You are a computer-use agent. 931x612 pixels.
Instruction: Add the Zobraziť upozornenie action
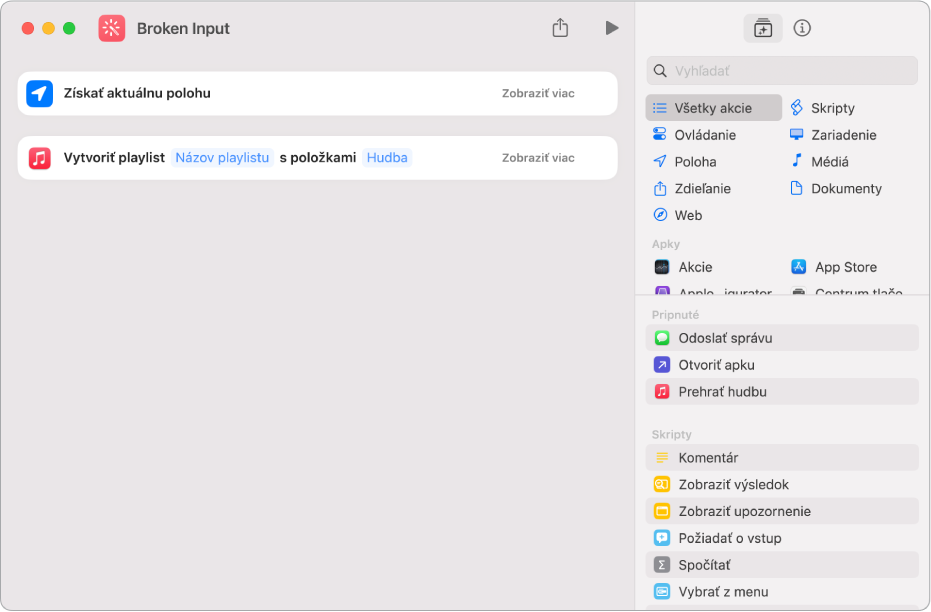(x=781, y=511)
